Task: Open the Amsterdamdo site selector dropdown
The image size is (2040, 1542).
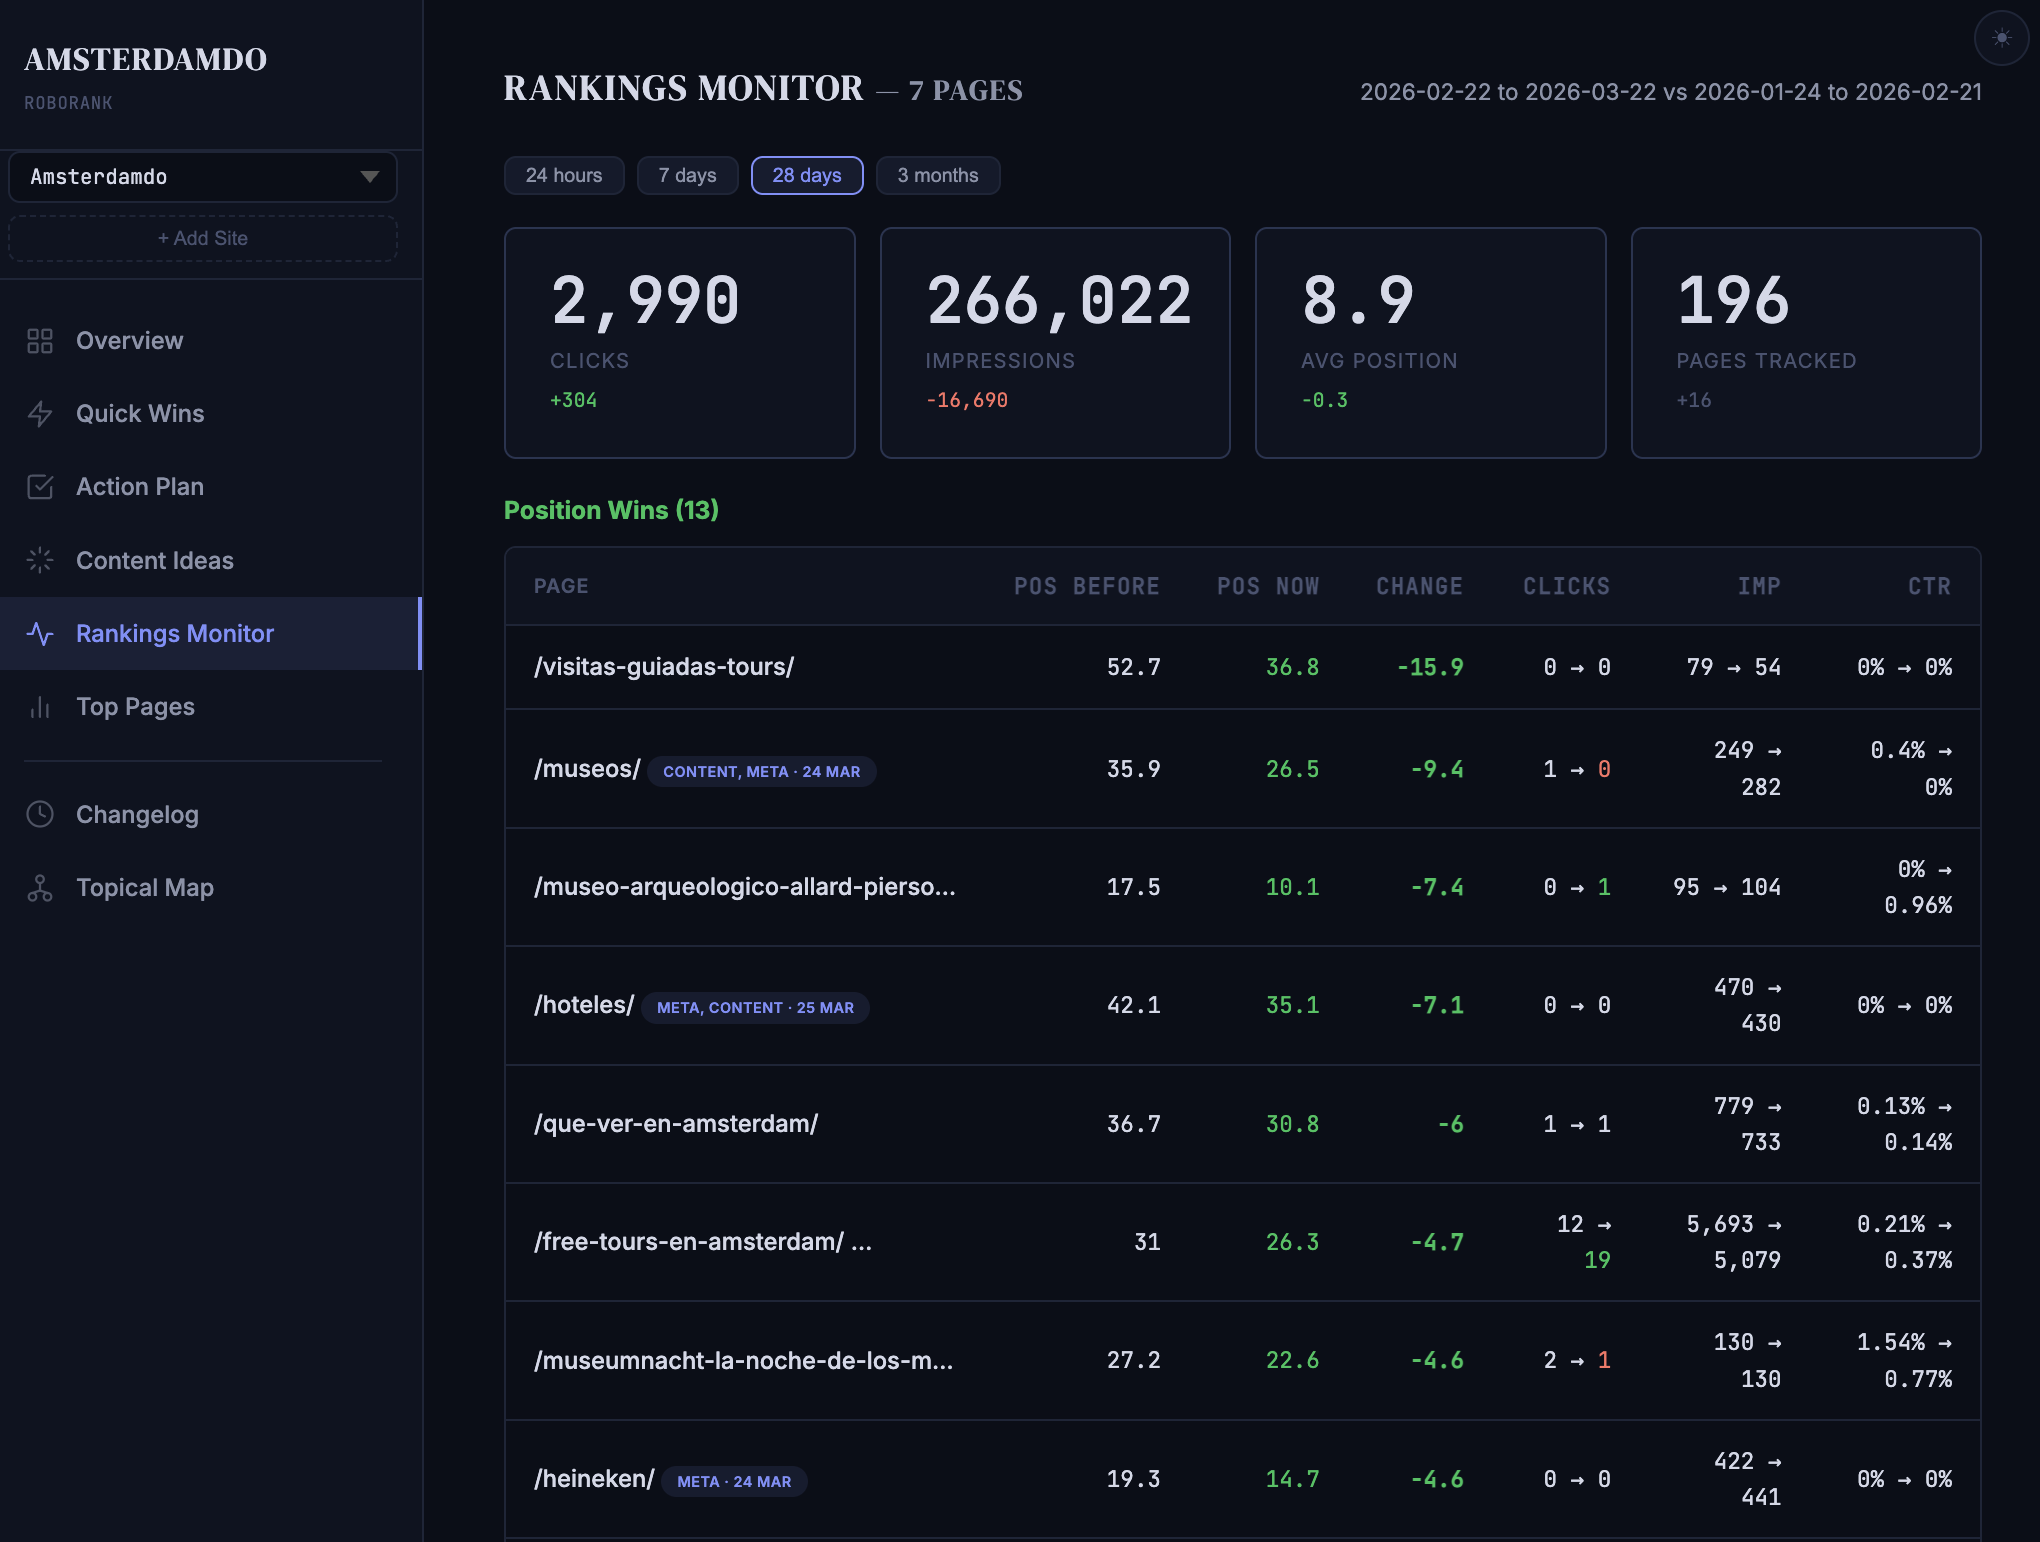Action: pyautogui.click(x=202, y=177)
